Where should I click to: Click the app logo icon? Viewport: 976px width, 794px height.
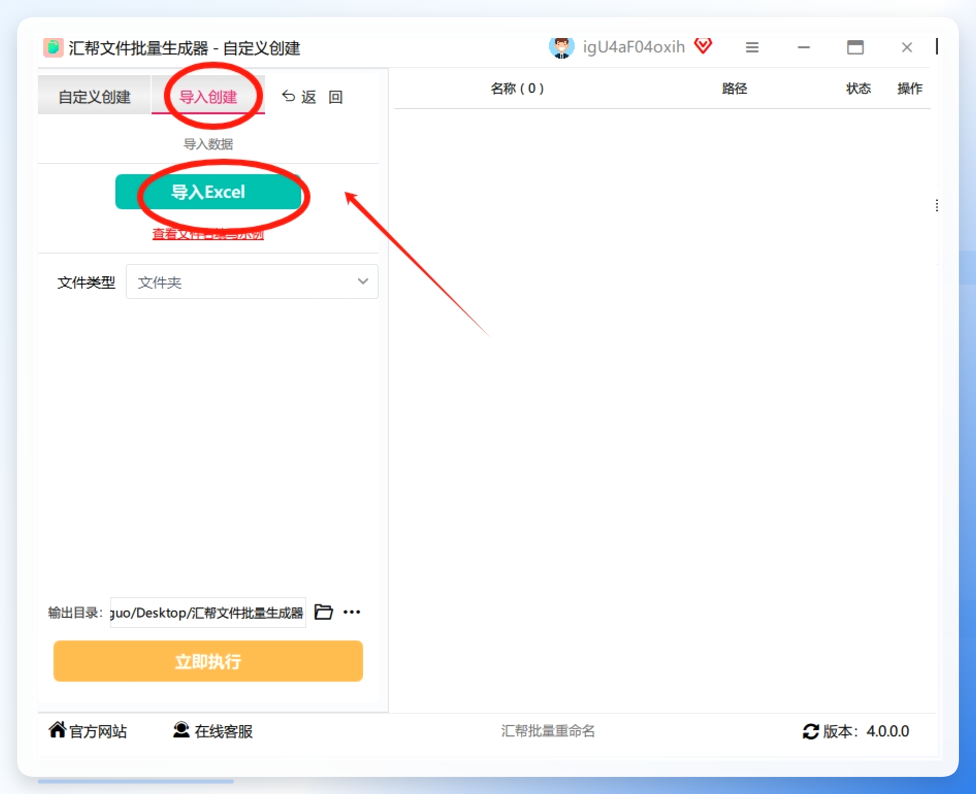pyautogui.click(x=53, y=47)
